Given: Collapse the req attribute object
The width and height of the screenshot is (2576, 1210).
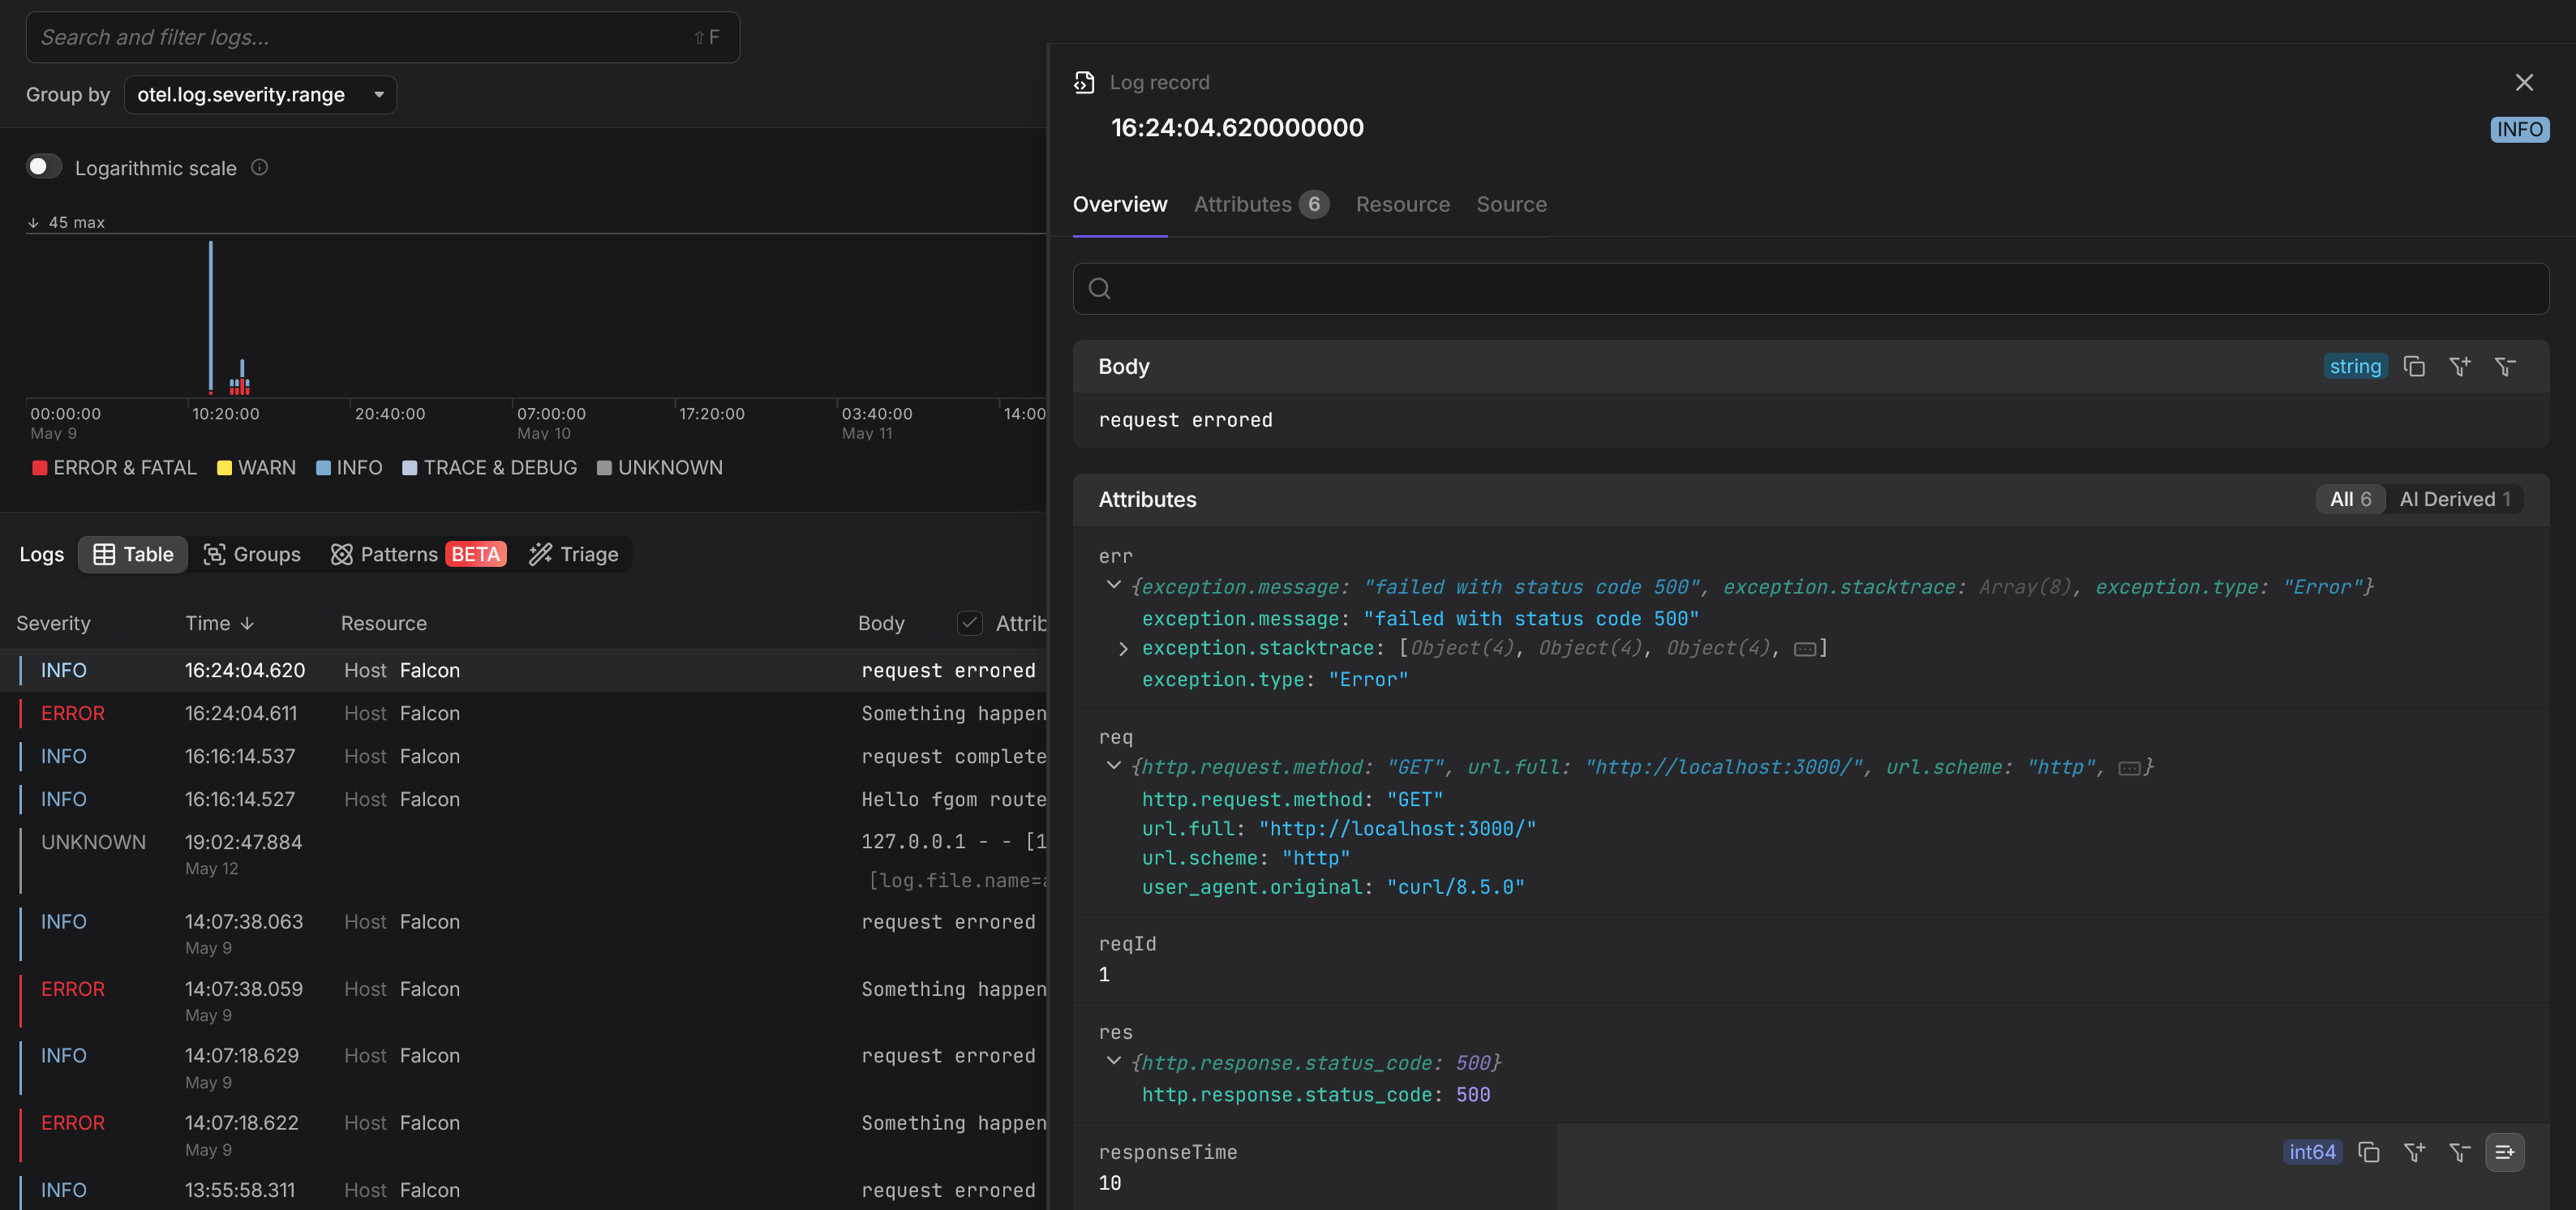Looking at the screenshot, I should [x=1113, y=766].
